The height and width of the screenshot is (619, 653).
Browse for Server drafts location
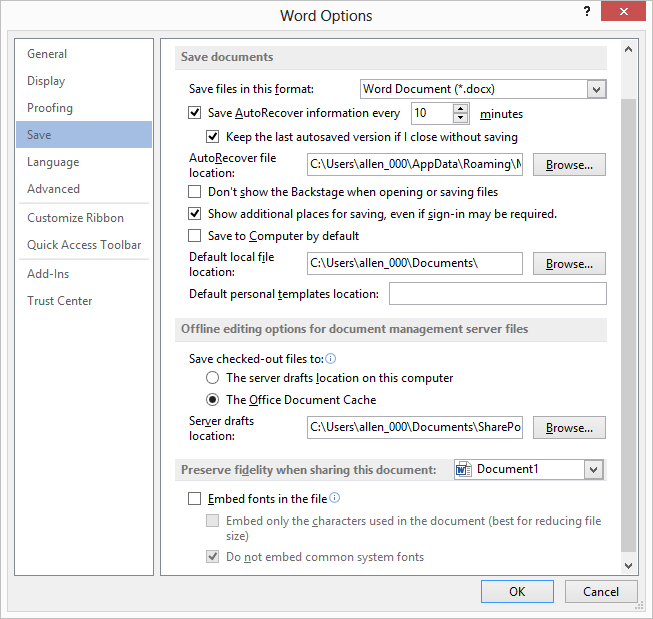point(569,428)
